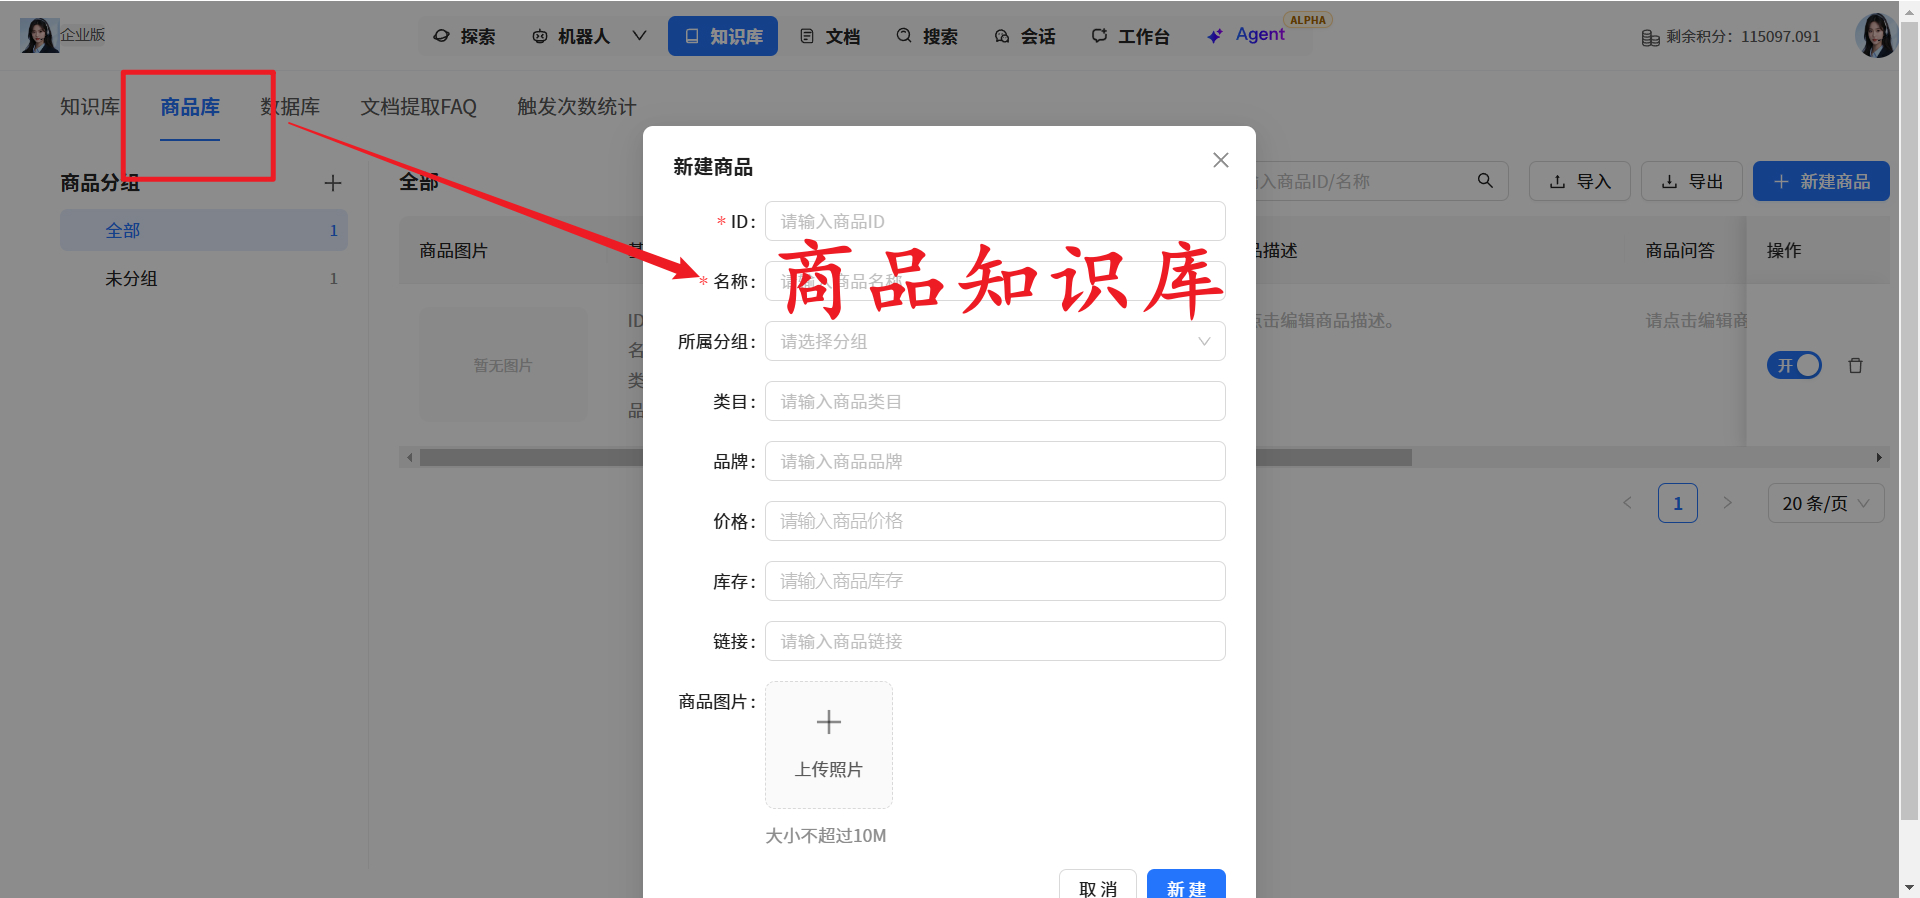Open the 搜索 nav item
The width and height of the screenshot is (1920, 898).
[927, 36]
